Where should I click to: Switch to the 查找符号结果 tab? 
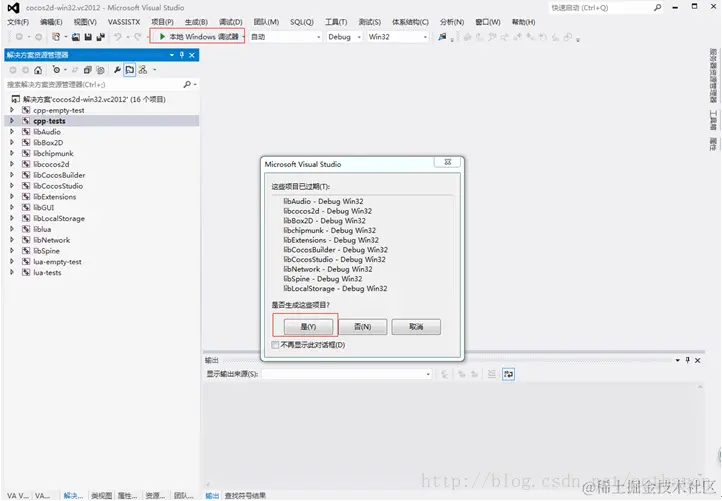point(245,495)
